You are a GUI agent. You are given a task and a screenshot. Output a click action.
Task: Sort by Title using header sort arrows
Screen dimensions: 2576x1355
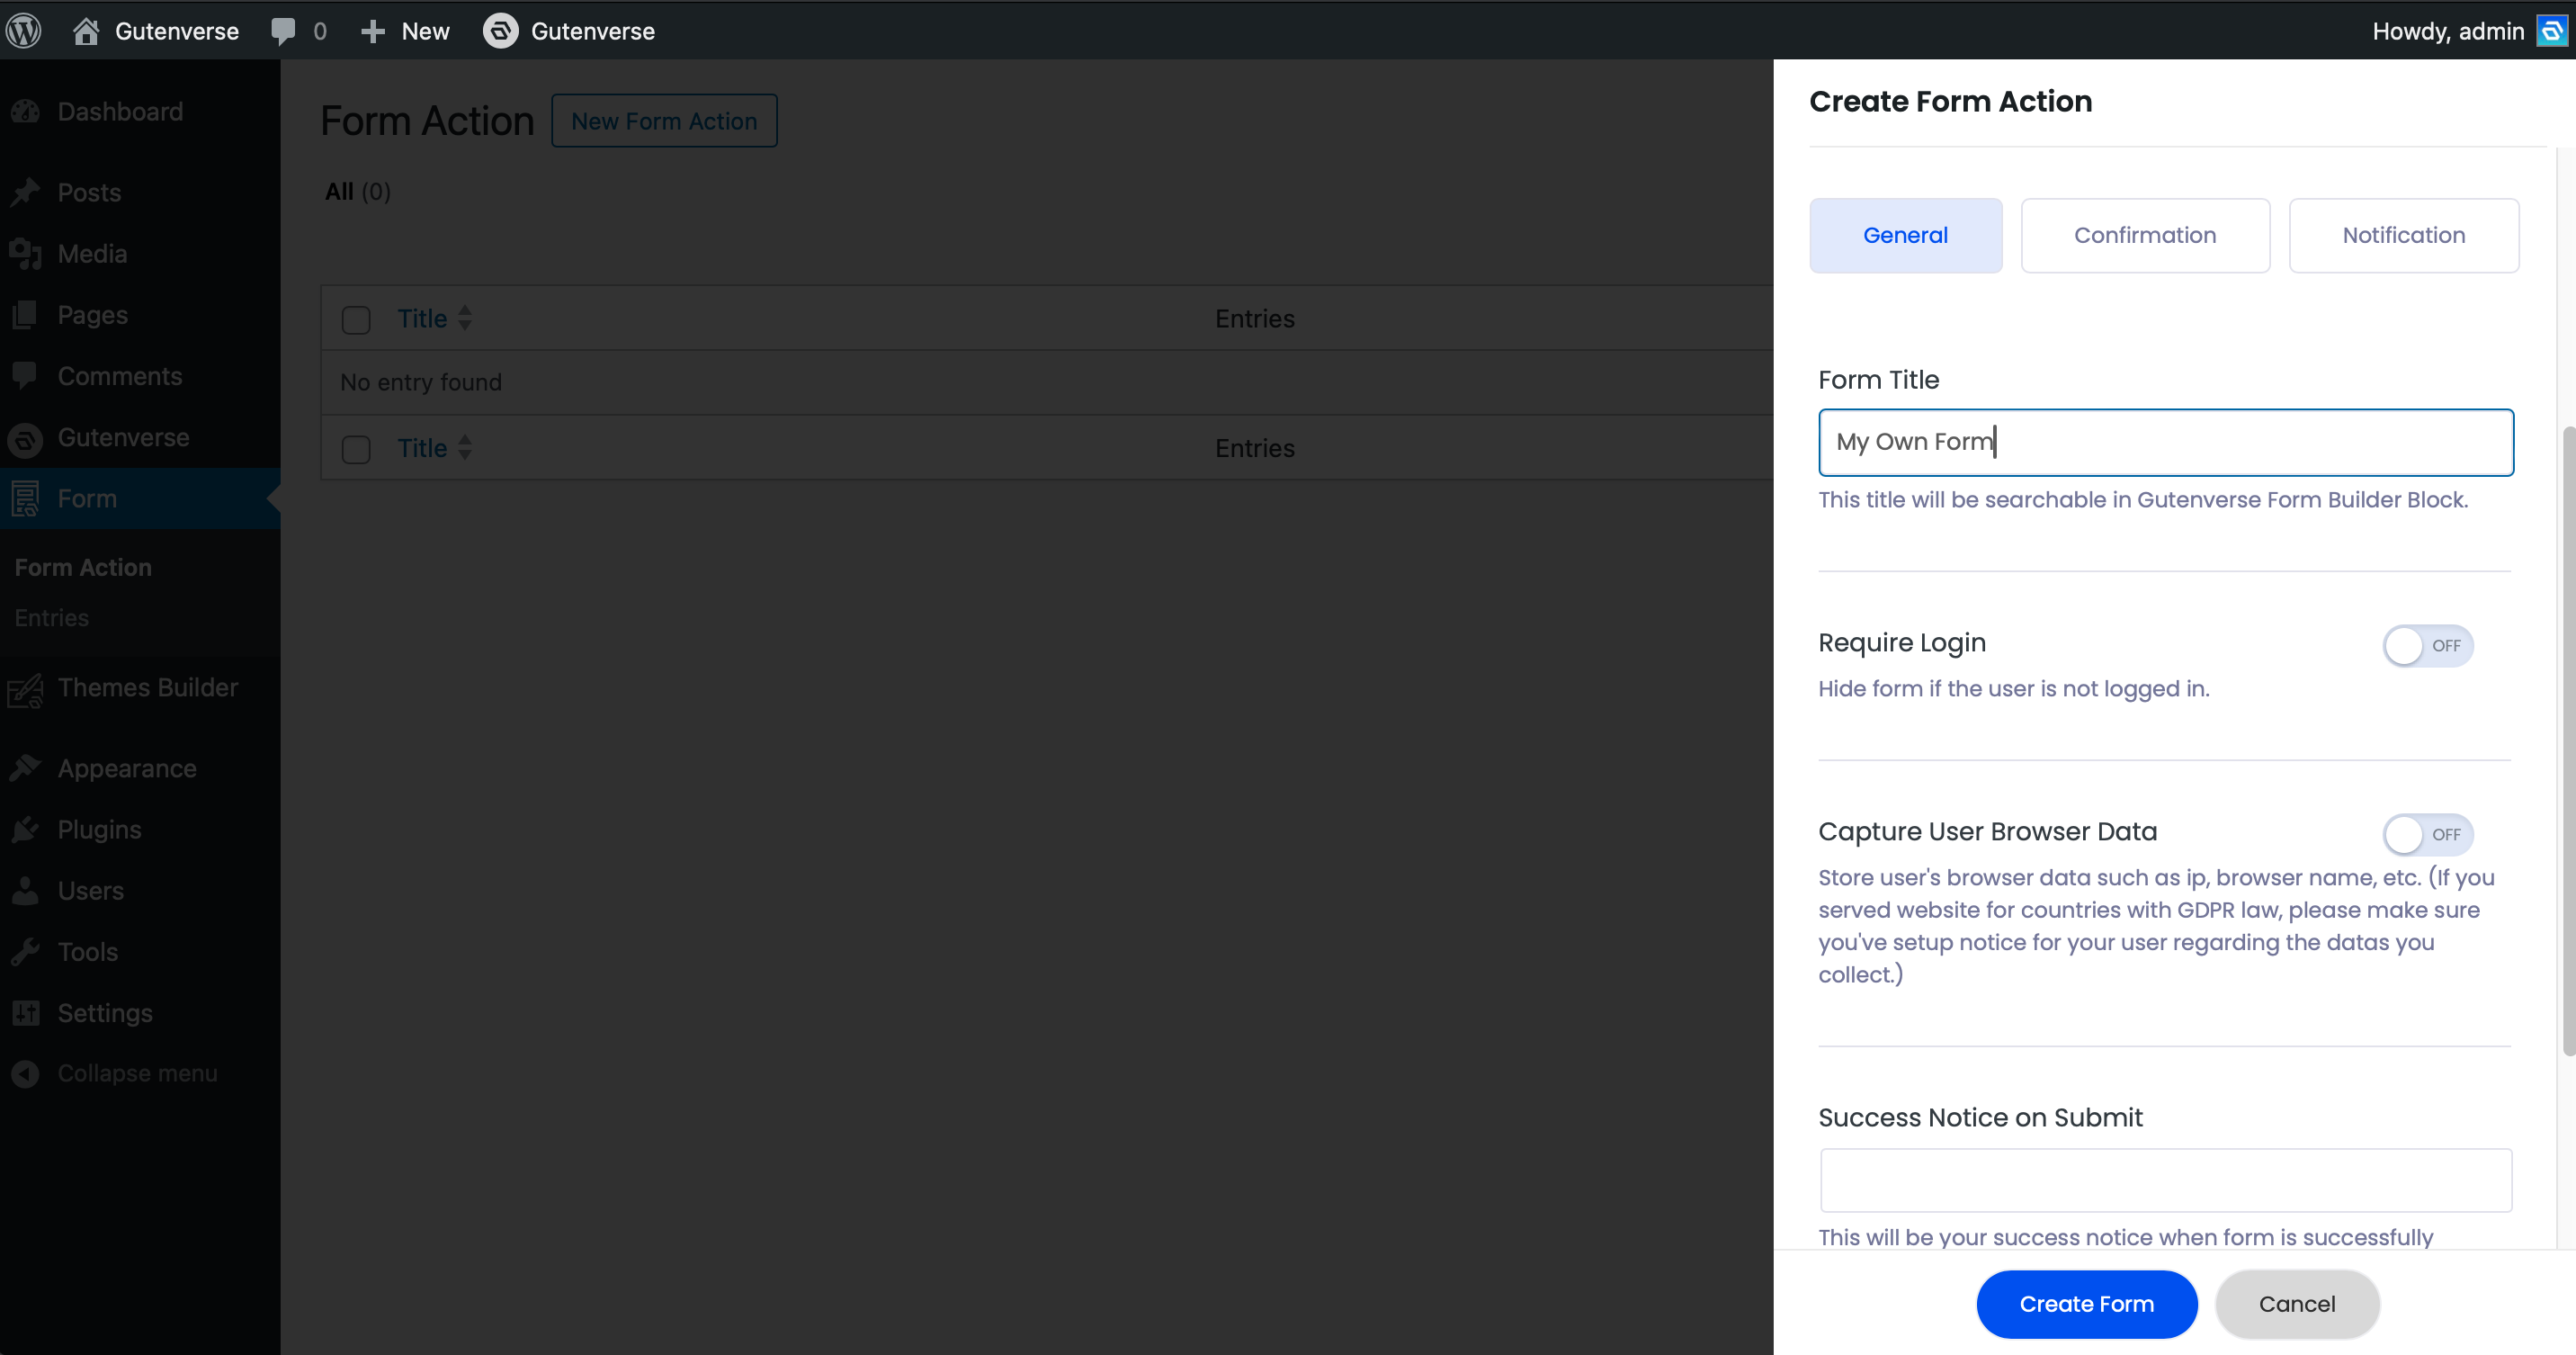point(464,318)
